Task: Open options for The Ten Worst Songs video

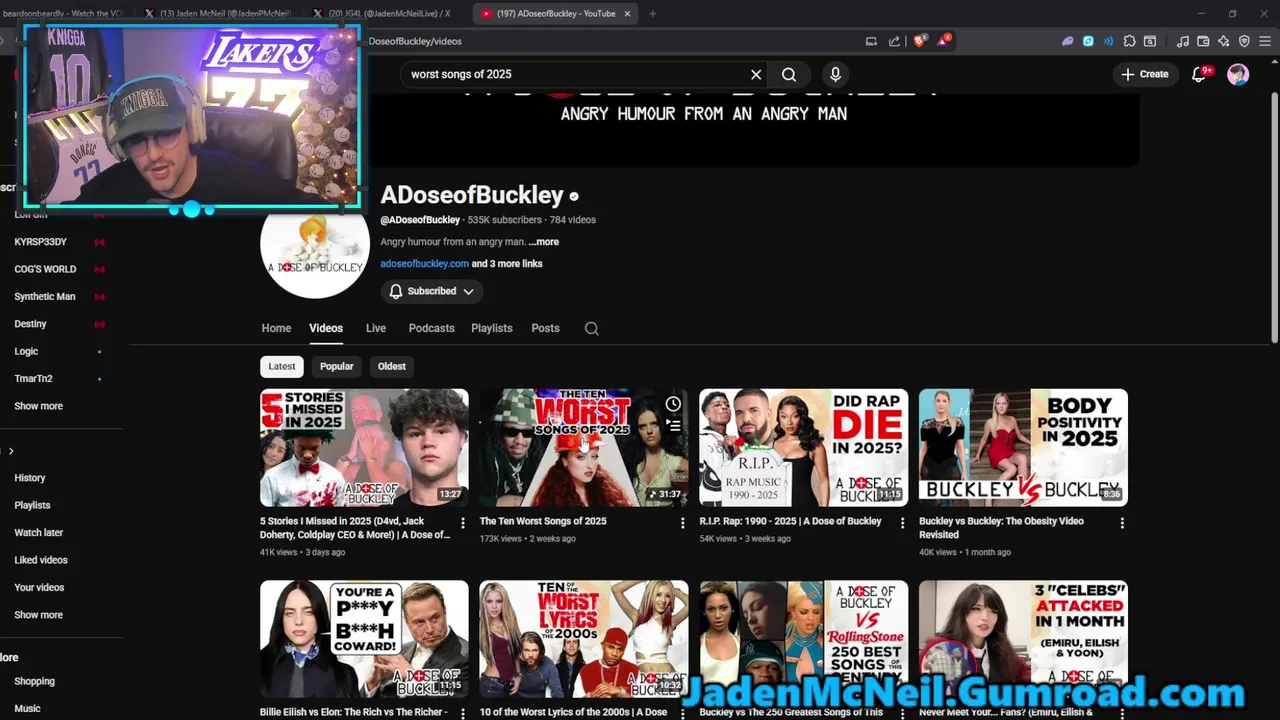Action: click(x=682, y=523)
